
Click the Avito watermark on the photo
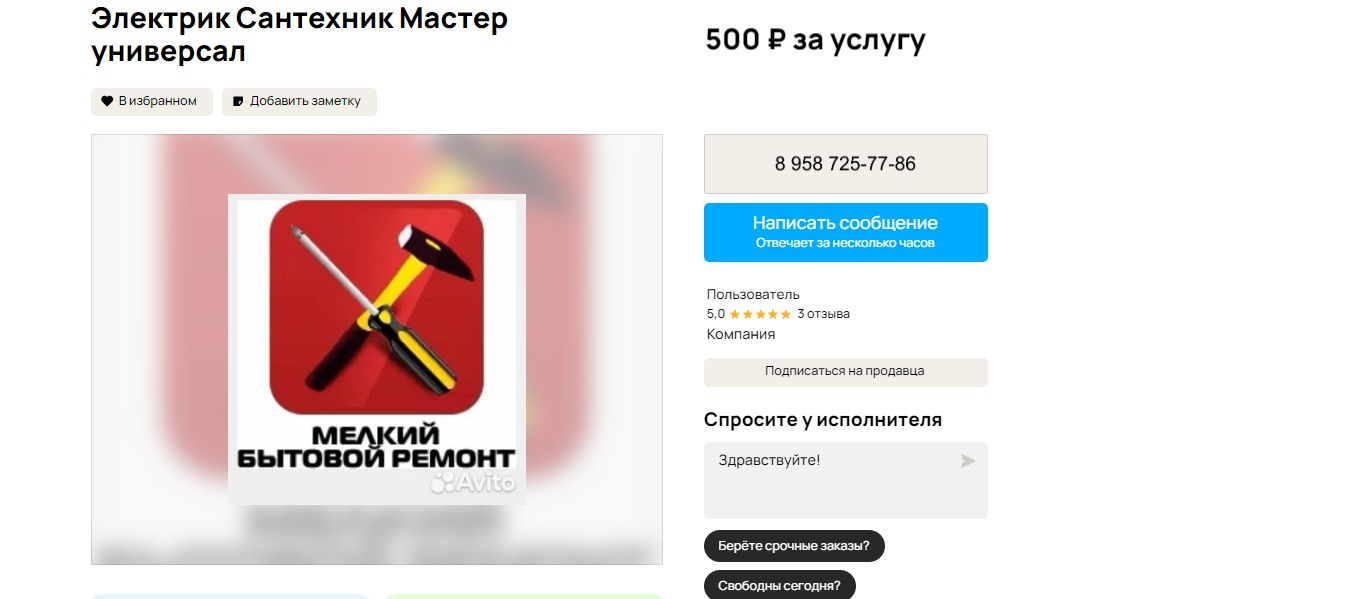coord(473,484)
